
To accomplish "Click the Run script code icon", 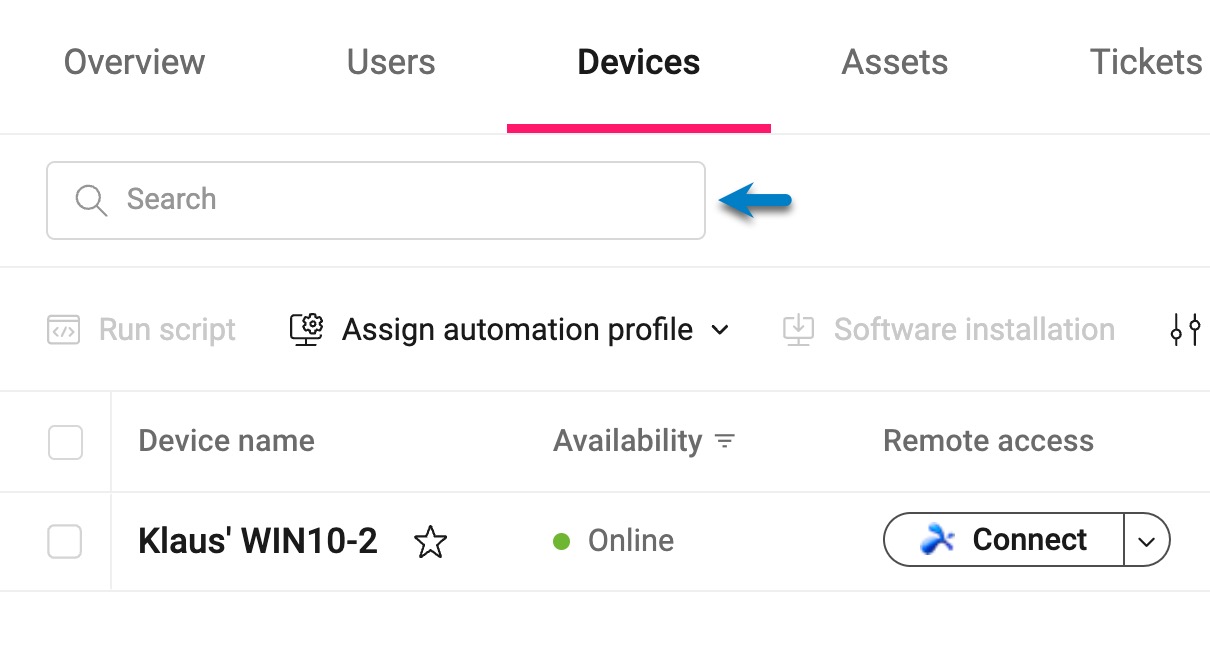I will pos(63,330).
